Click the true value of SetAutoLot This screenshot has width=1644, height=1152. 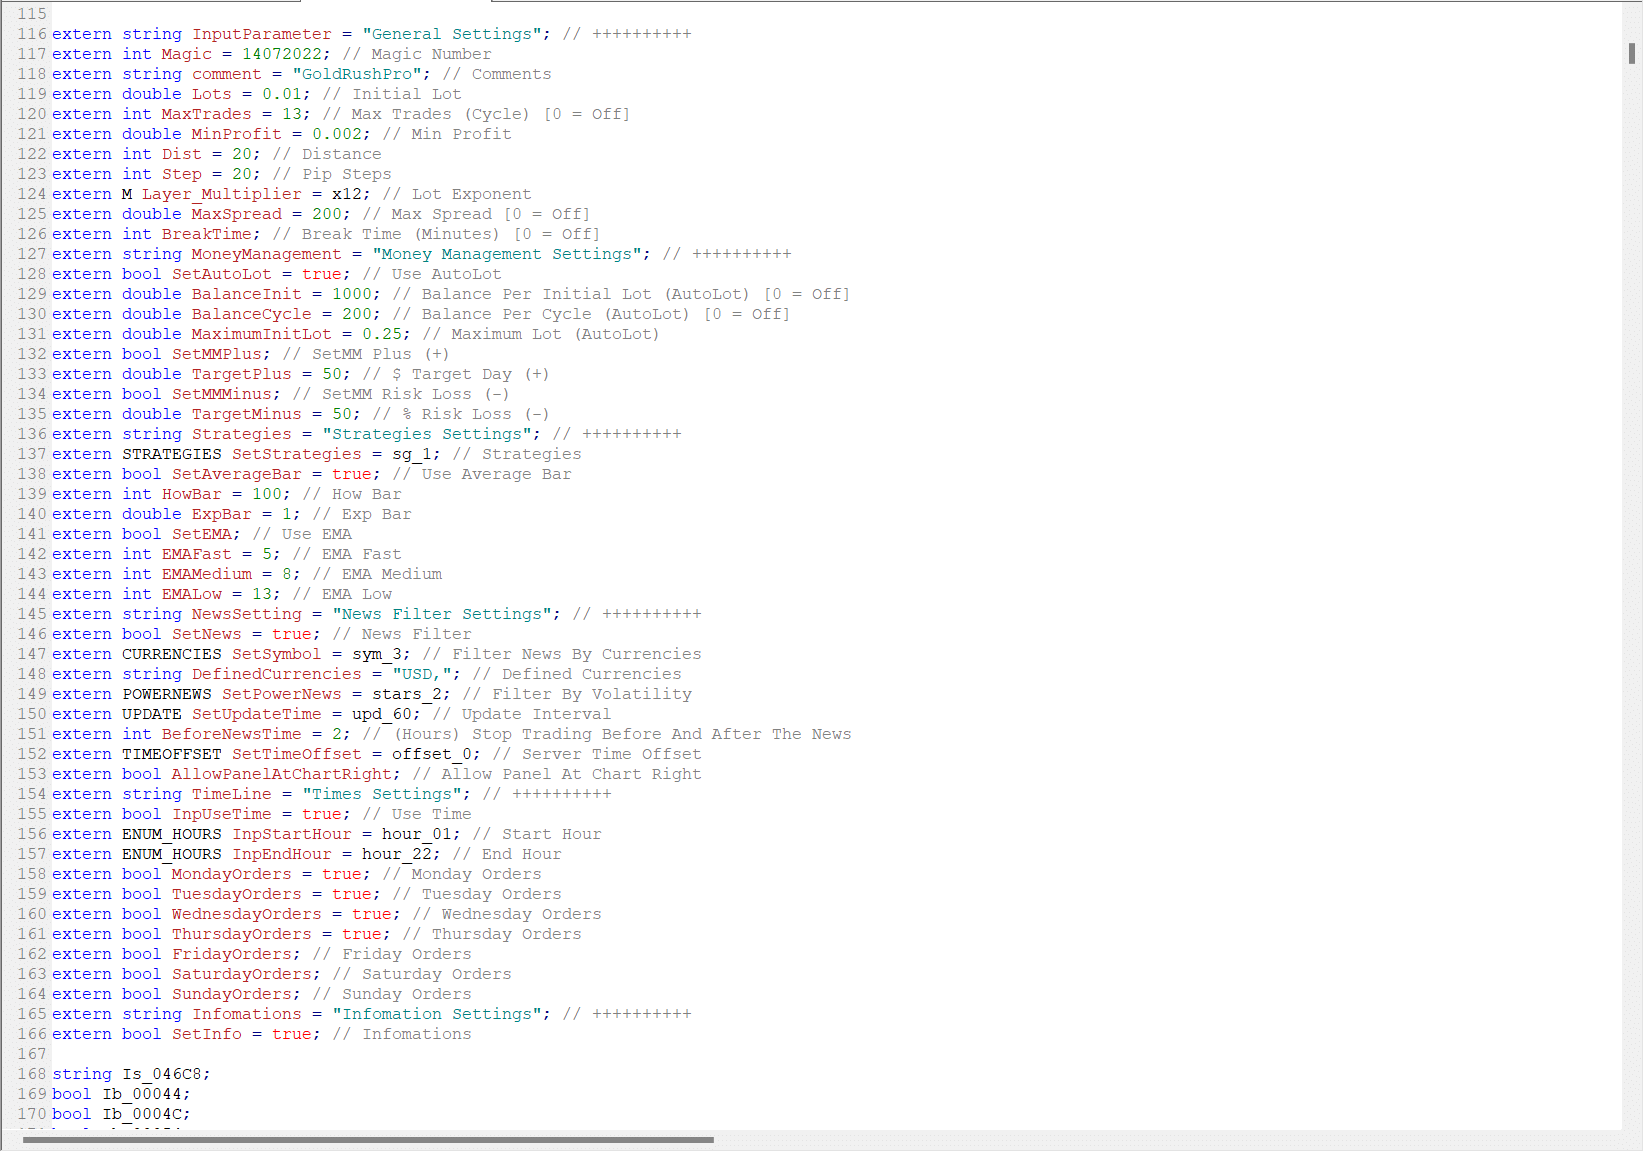point(321,274)
